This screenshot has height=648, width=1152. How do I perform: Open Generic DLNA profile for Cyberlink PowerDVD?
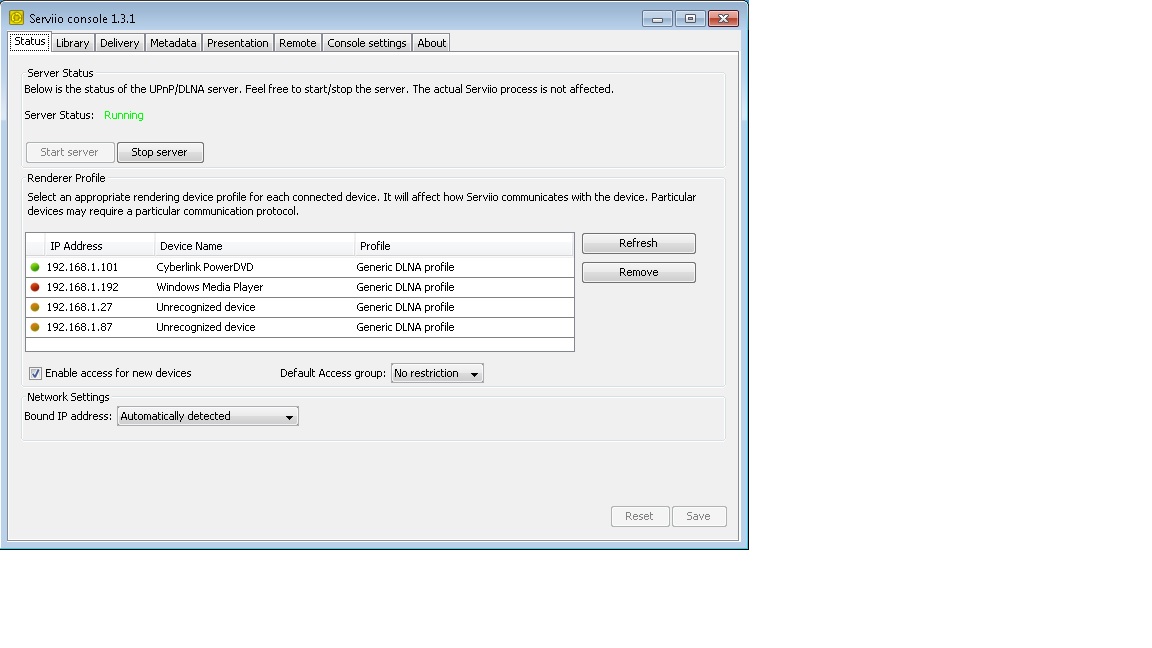405,267
